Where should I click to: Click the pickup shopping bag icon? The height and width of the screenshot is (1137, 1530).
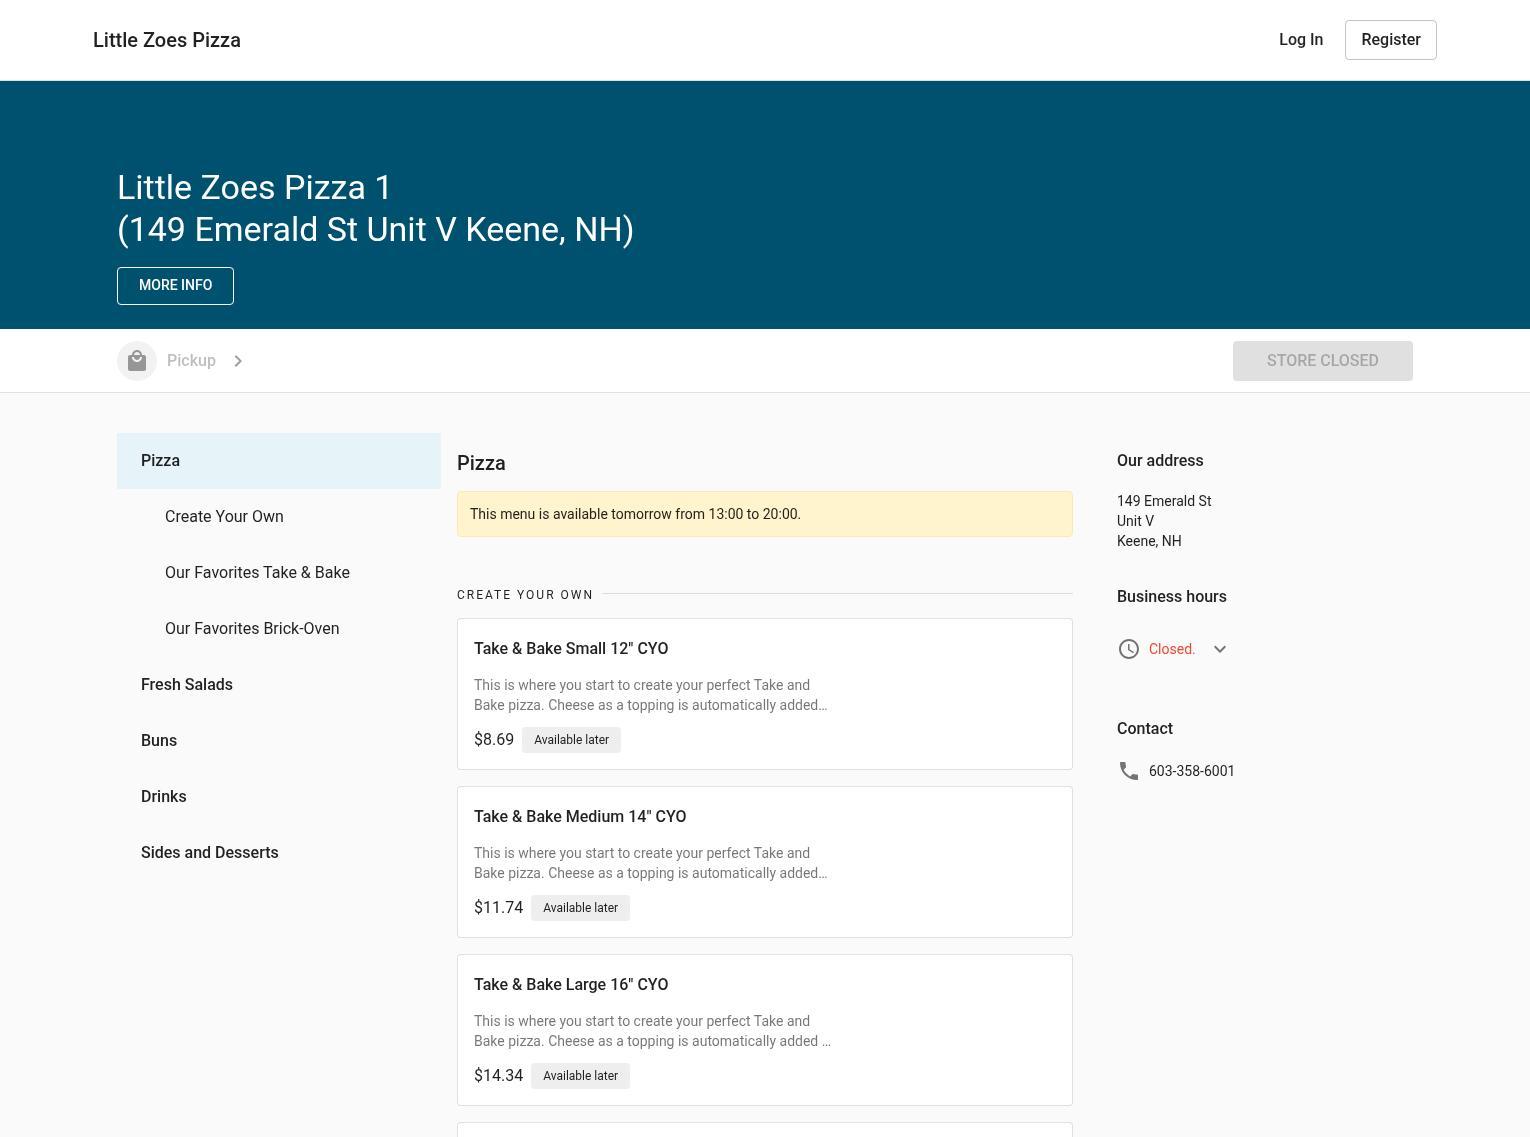137,361
